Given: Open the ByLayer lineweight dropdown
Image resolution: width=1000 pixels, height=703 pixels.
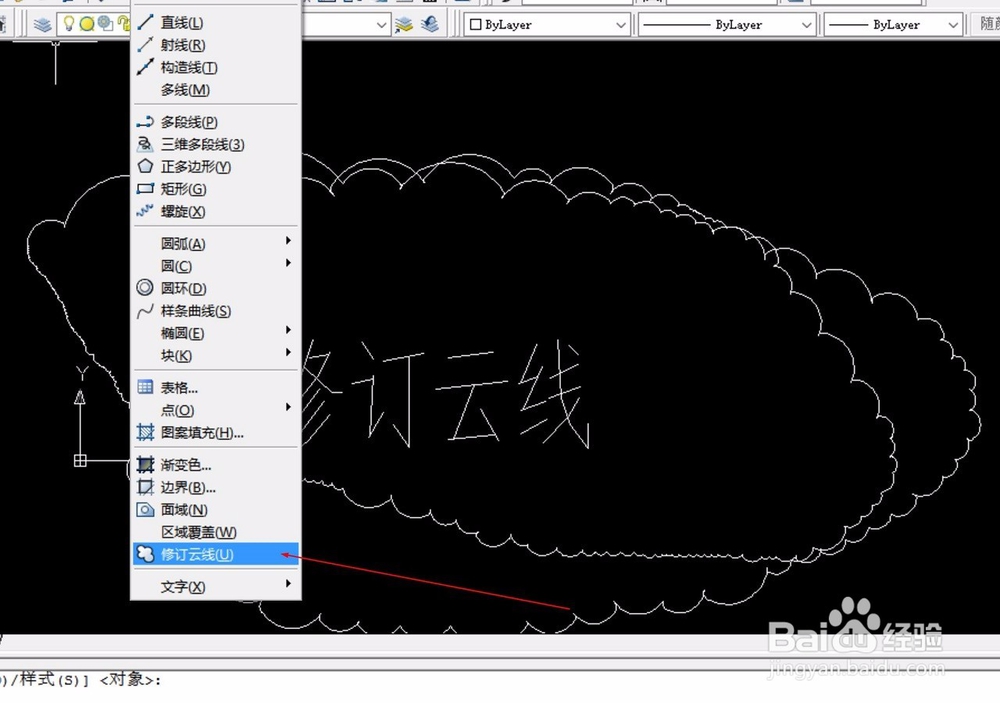Looking at the screenshot, I should tap(893, 25).
